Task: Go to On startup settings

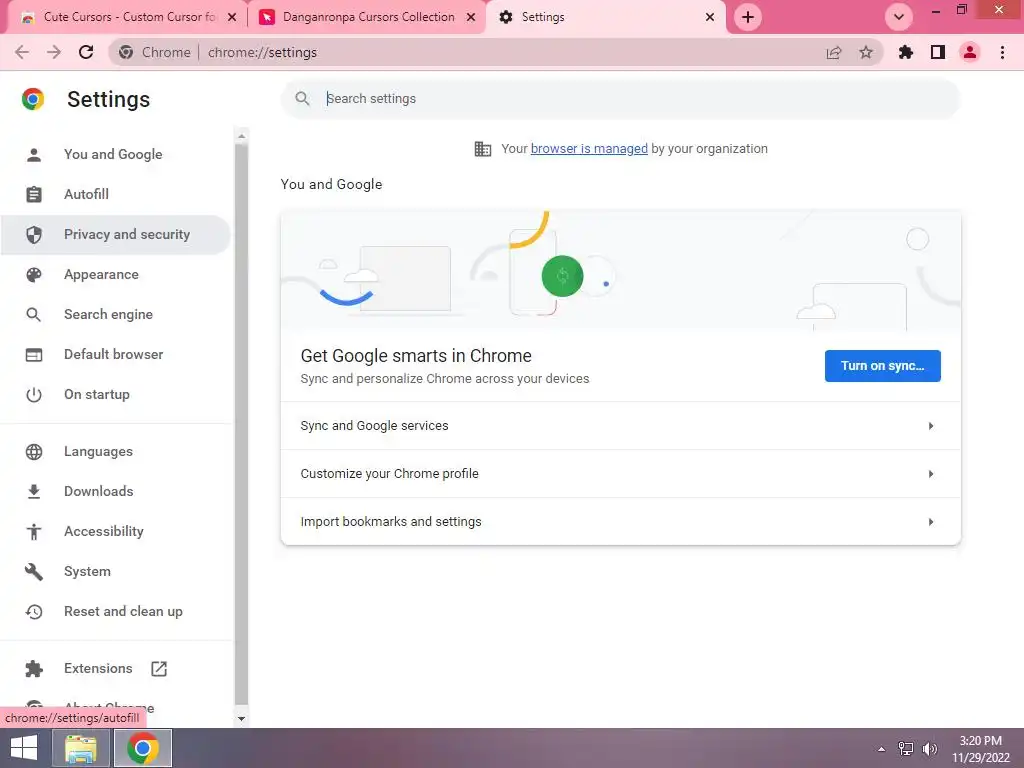Action: click(x=97, y=394)
